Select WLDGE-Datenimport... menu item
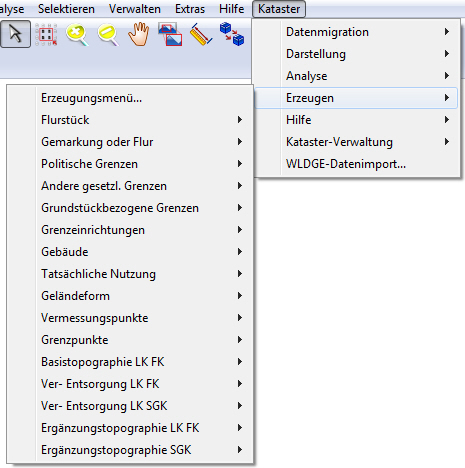465x468 pixels. coord(356,164)
